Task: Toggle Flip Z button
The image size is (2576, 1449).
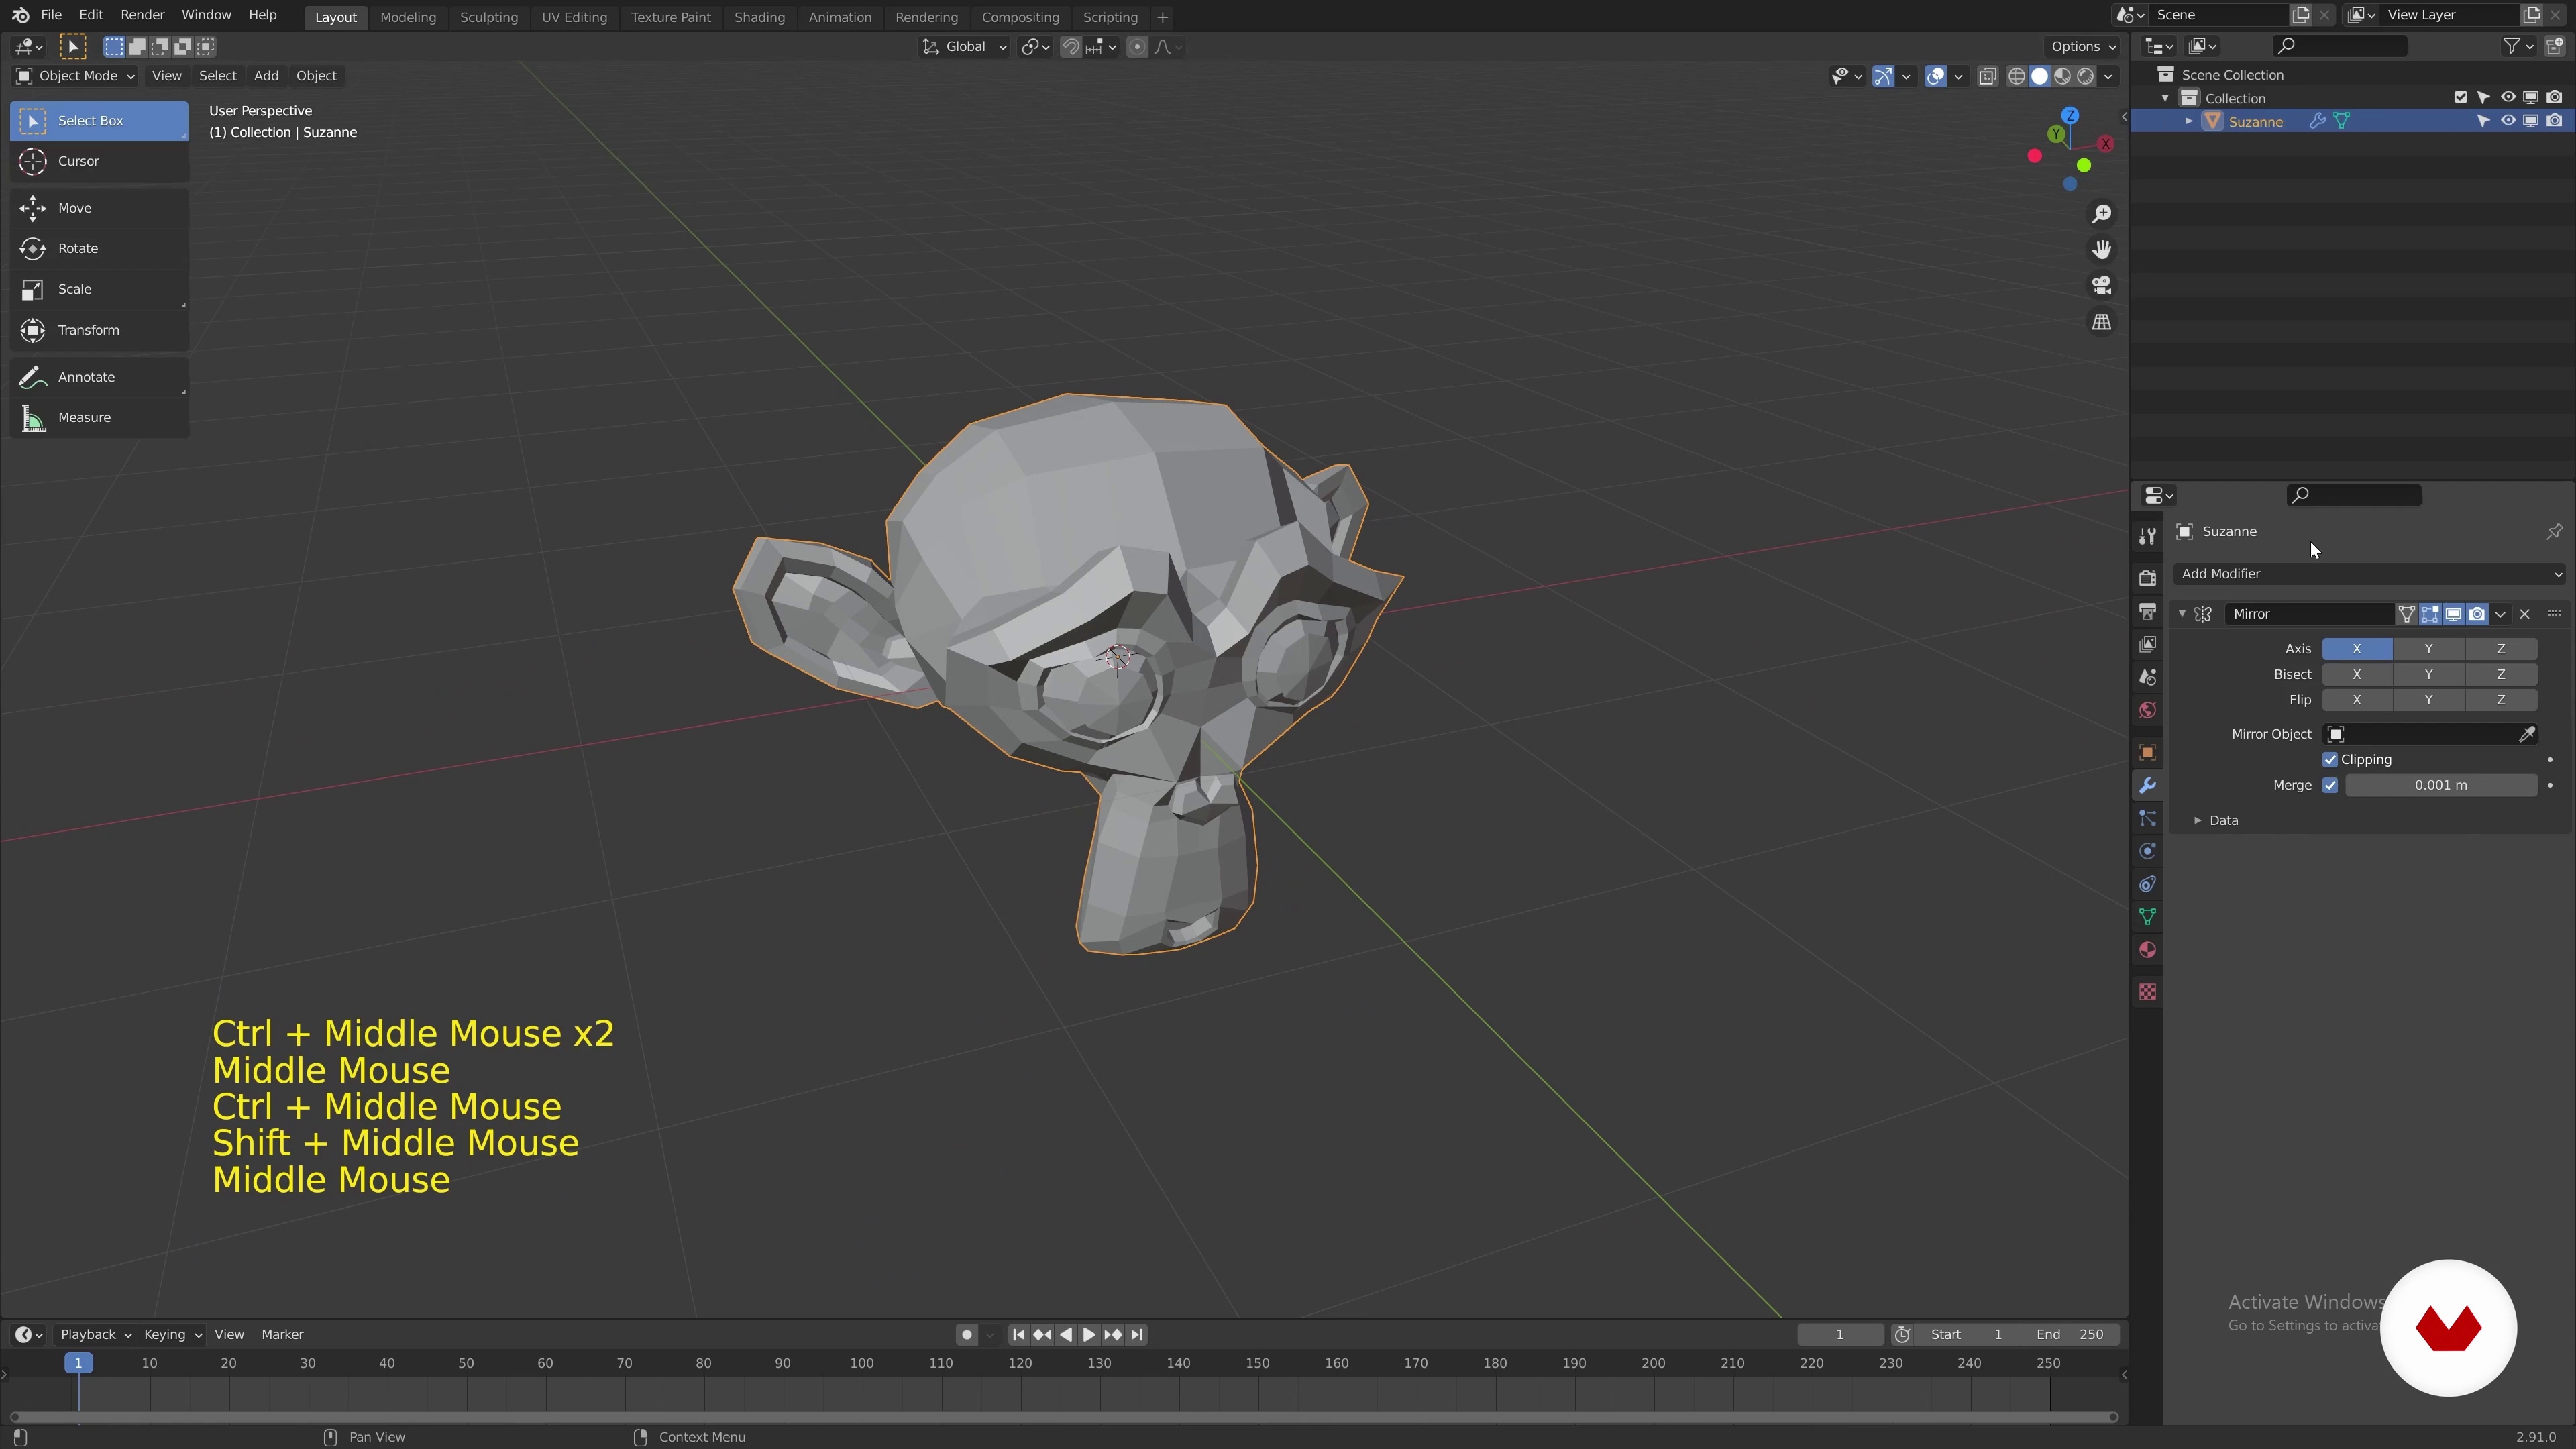Action: [x=2501, y=700]
